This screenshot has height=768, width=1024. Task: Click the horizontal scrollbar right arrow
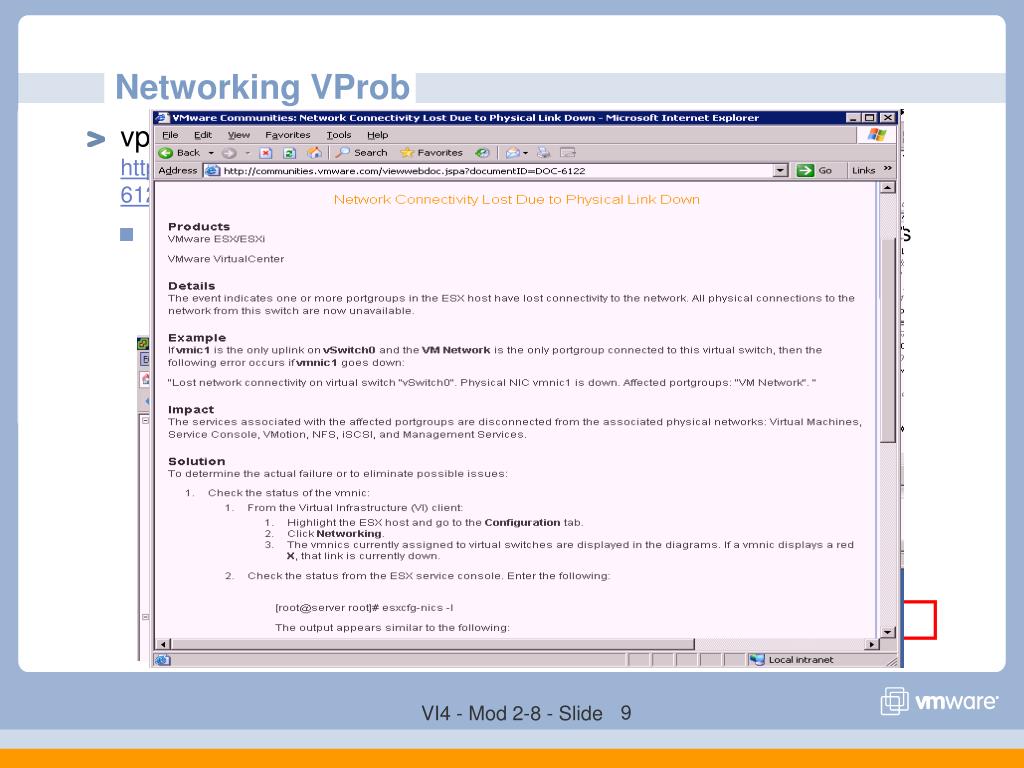(871, 644)
